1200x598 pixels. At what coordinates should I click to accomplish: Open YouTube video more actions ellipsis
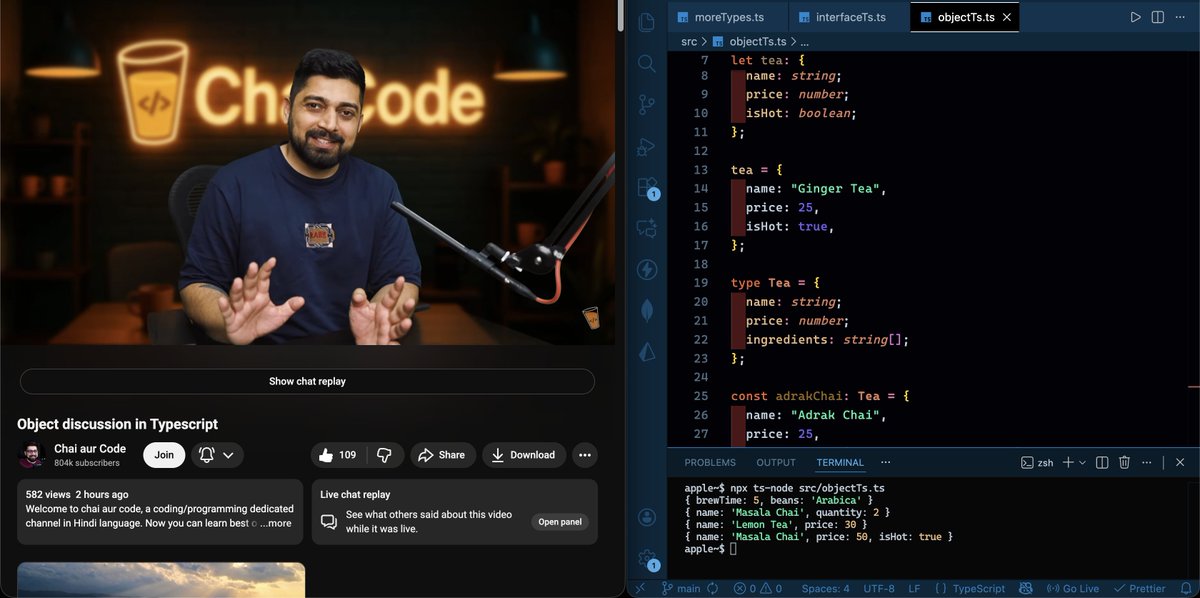pos(585,454)
